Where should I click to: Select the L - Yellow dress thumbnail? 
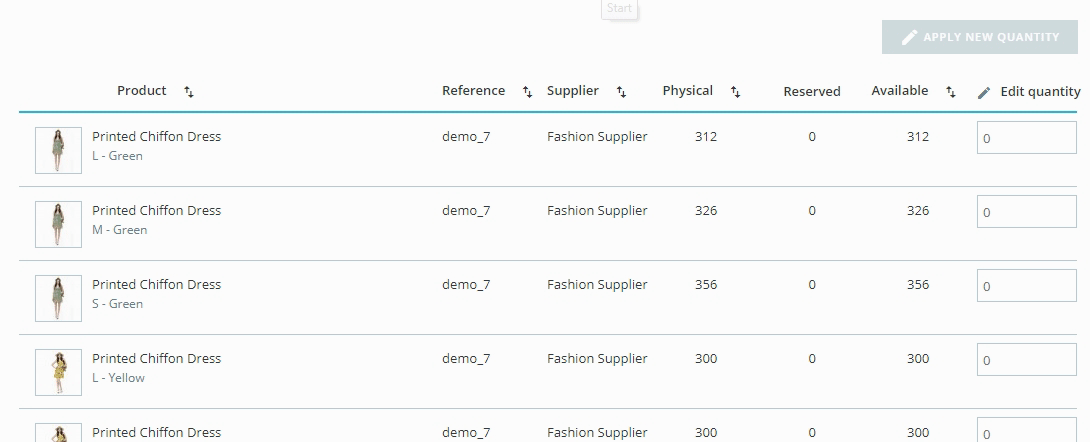(x=58, y=372)
